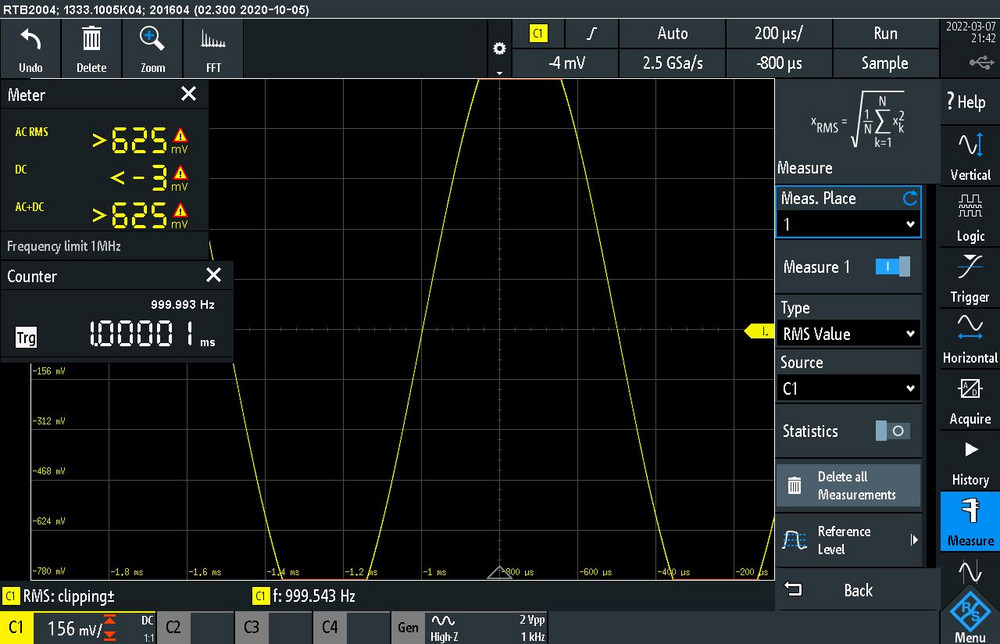Change the Sample acquisition mode
1000x644 pixels.
coord(885,62)
